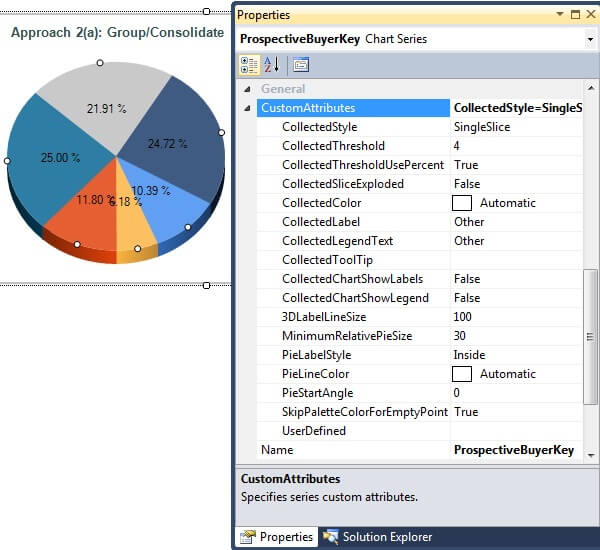Screen dimensions: 600x550
Task: Click the left resize handle of the chart
Action: (x=7, y=160)
